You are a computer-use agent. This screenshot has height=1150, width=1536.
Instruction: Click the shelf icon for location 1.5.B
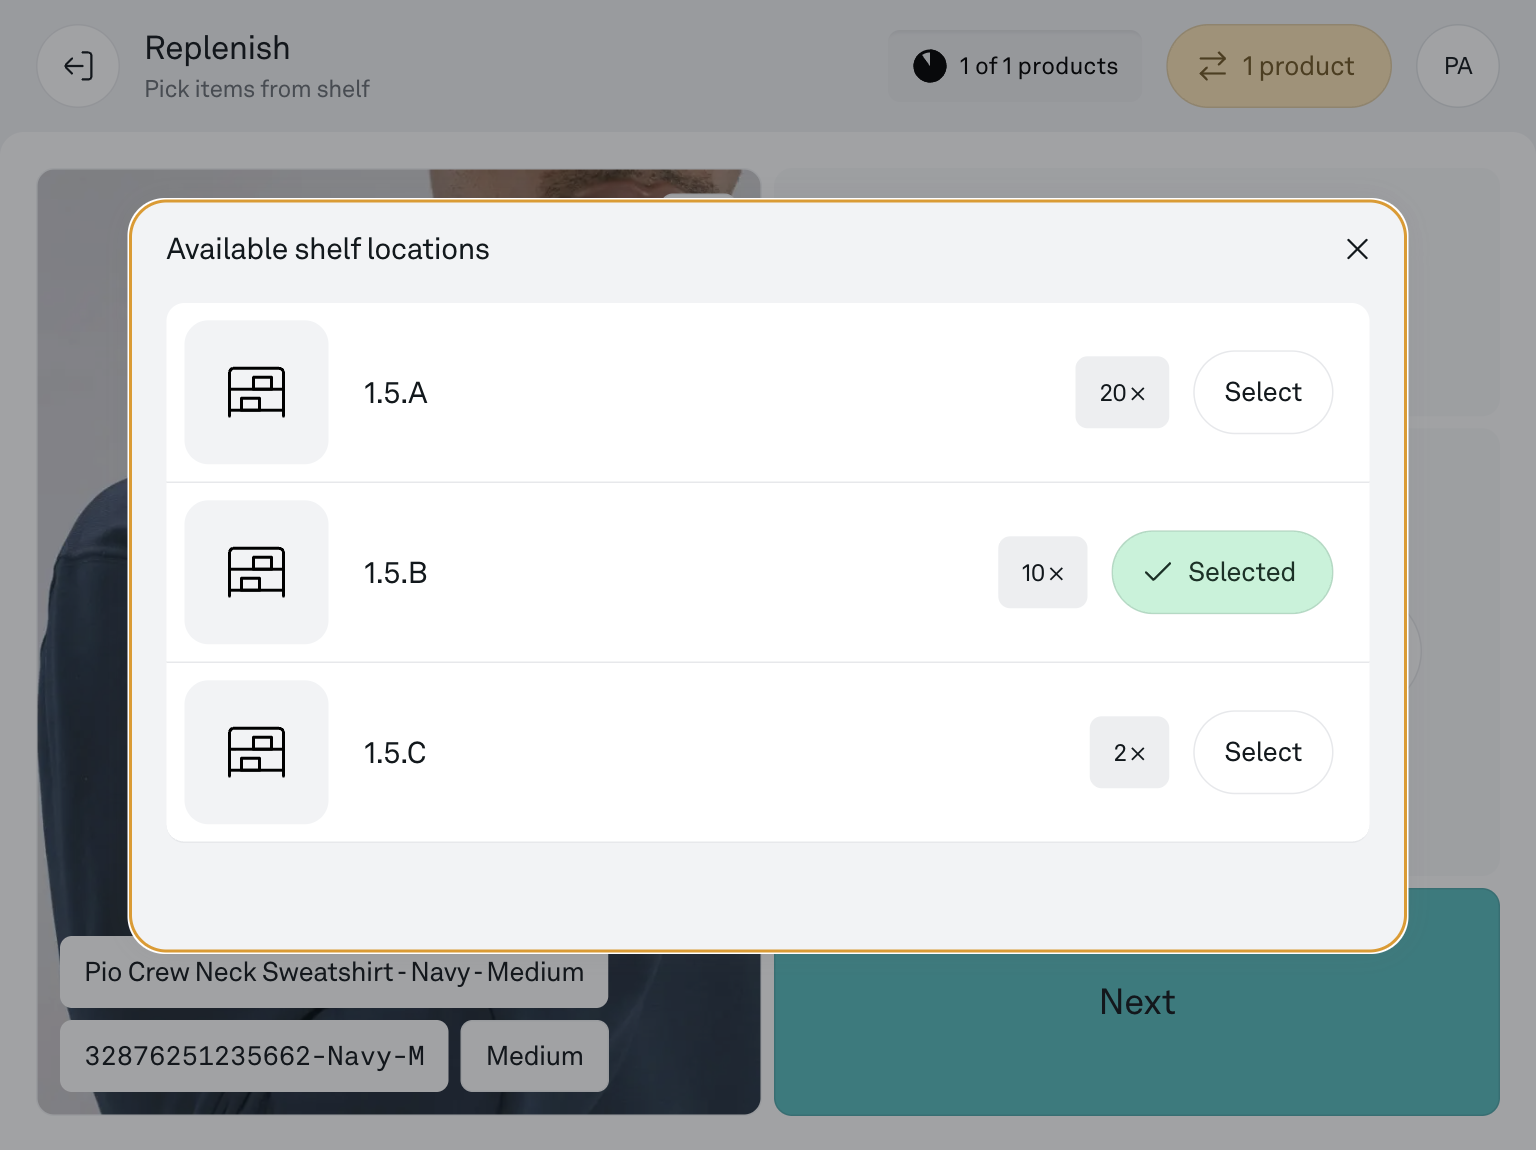(256, 572)
